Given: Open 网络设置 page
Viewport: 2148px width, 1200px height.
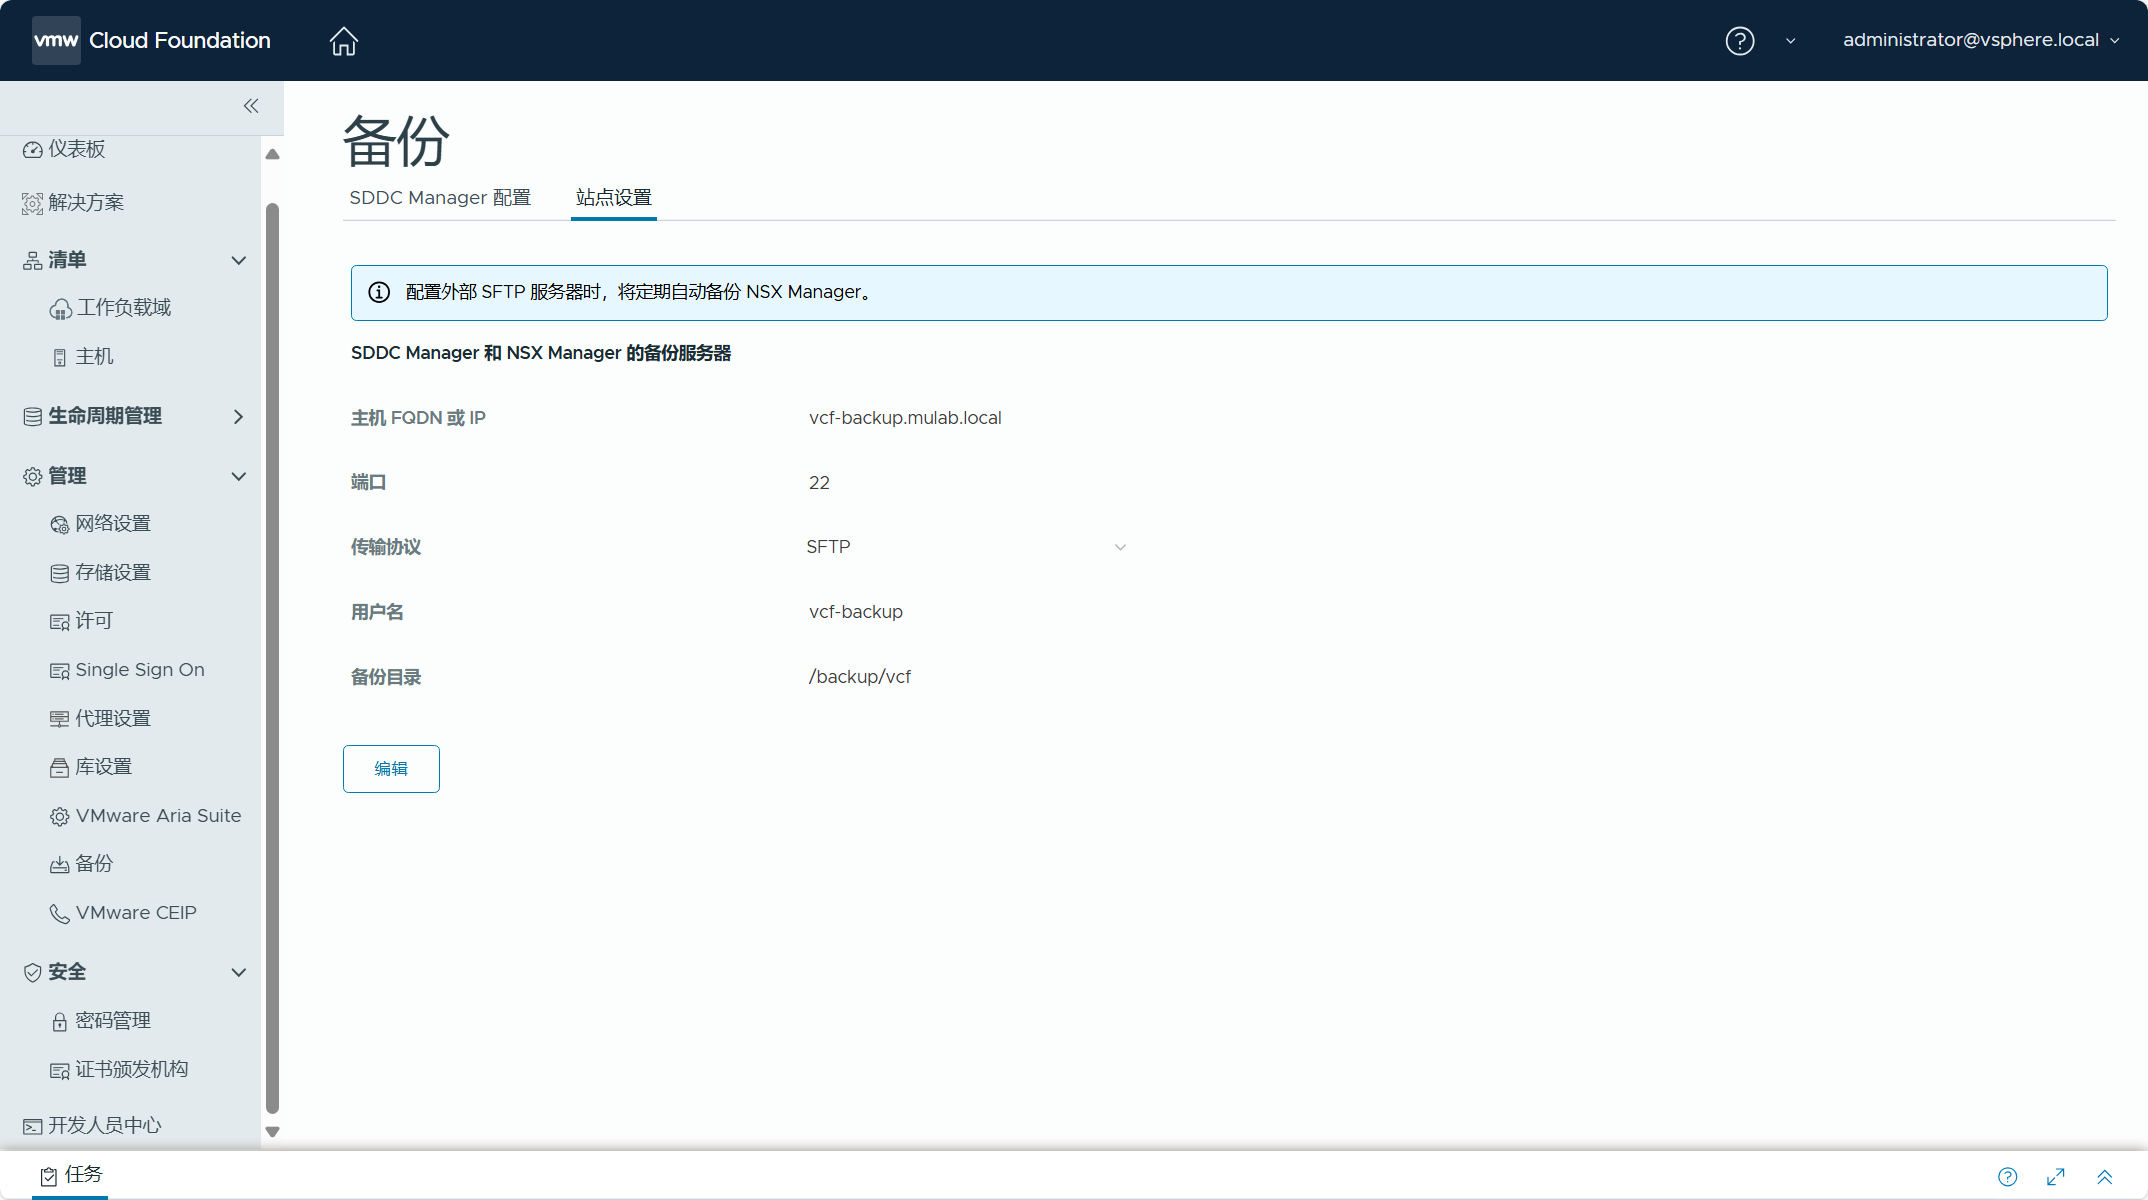Looking at the screenshot, I should click(x=113, y=524).
